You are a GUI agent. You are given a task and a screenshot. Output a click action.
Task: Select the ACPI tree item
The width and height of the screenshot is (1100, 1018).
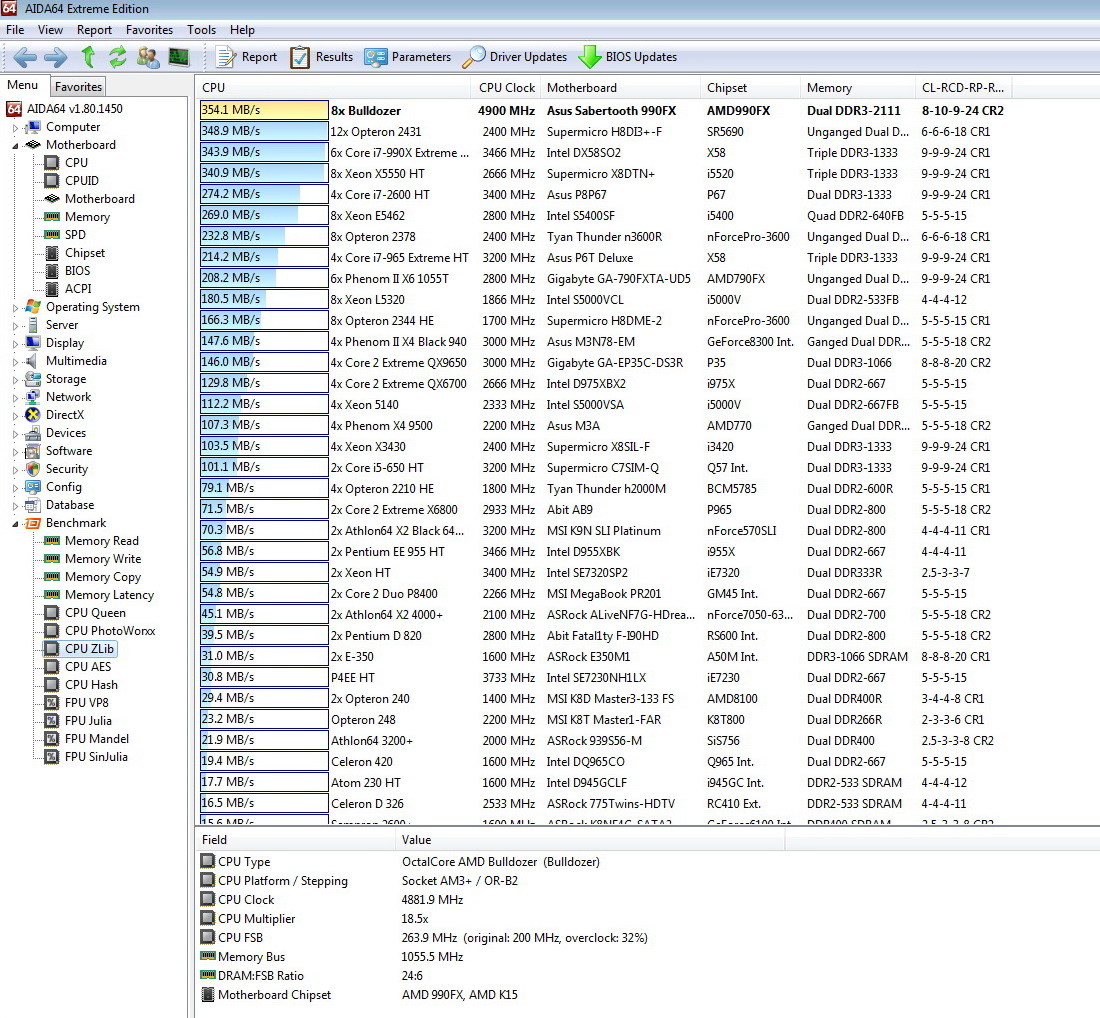coord(78,288)
